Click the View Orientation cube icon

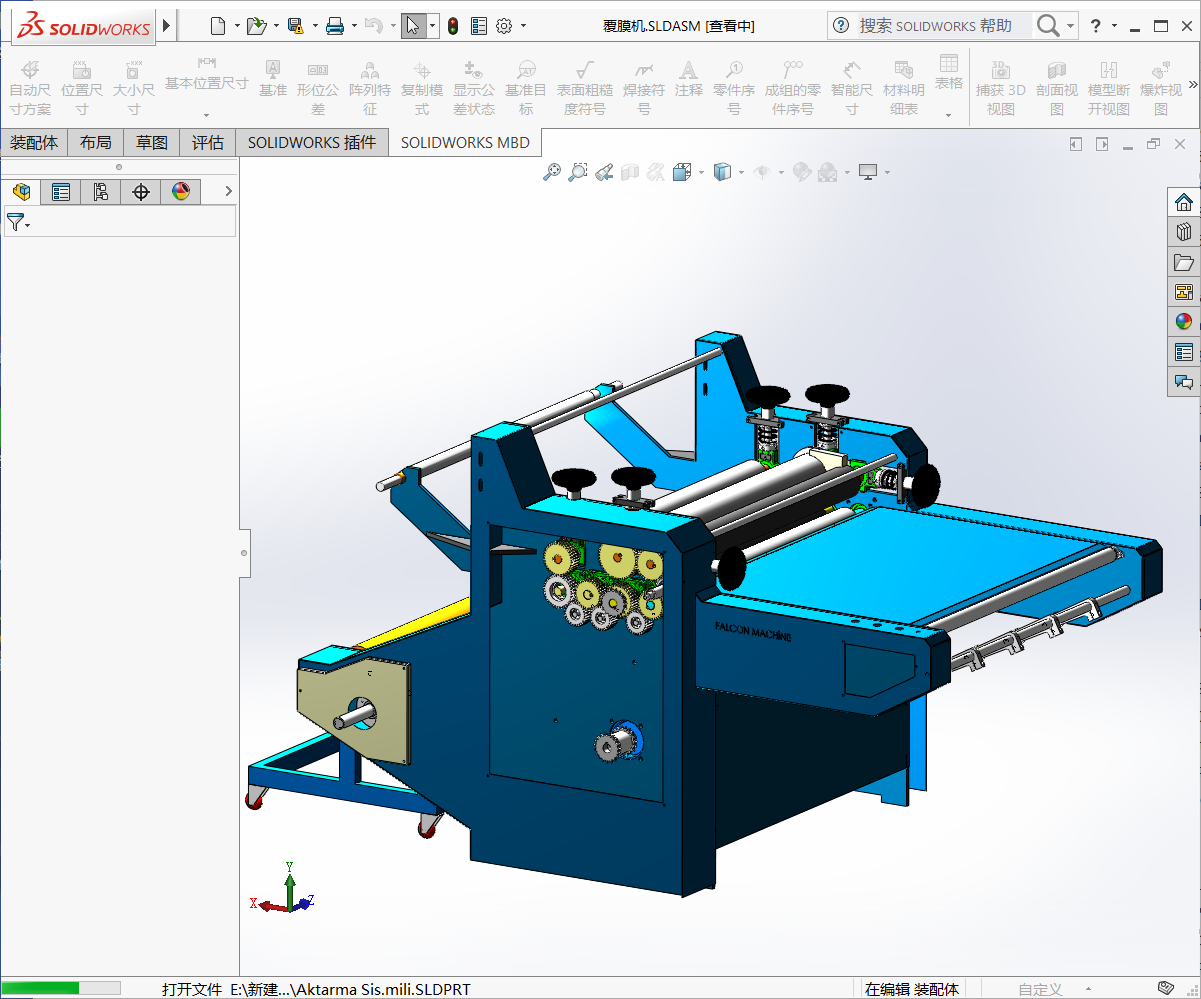(x=682, y=172)
